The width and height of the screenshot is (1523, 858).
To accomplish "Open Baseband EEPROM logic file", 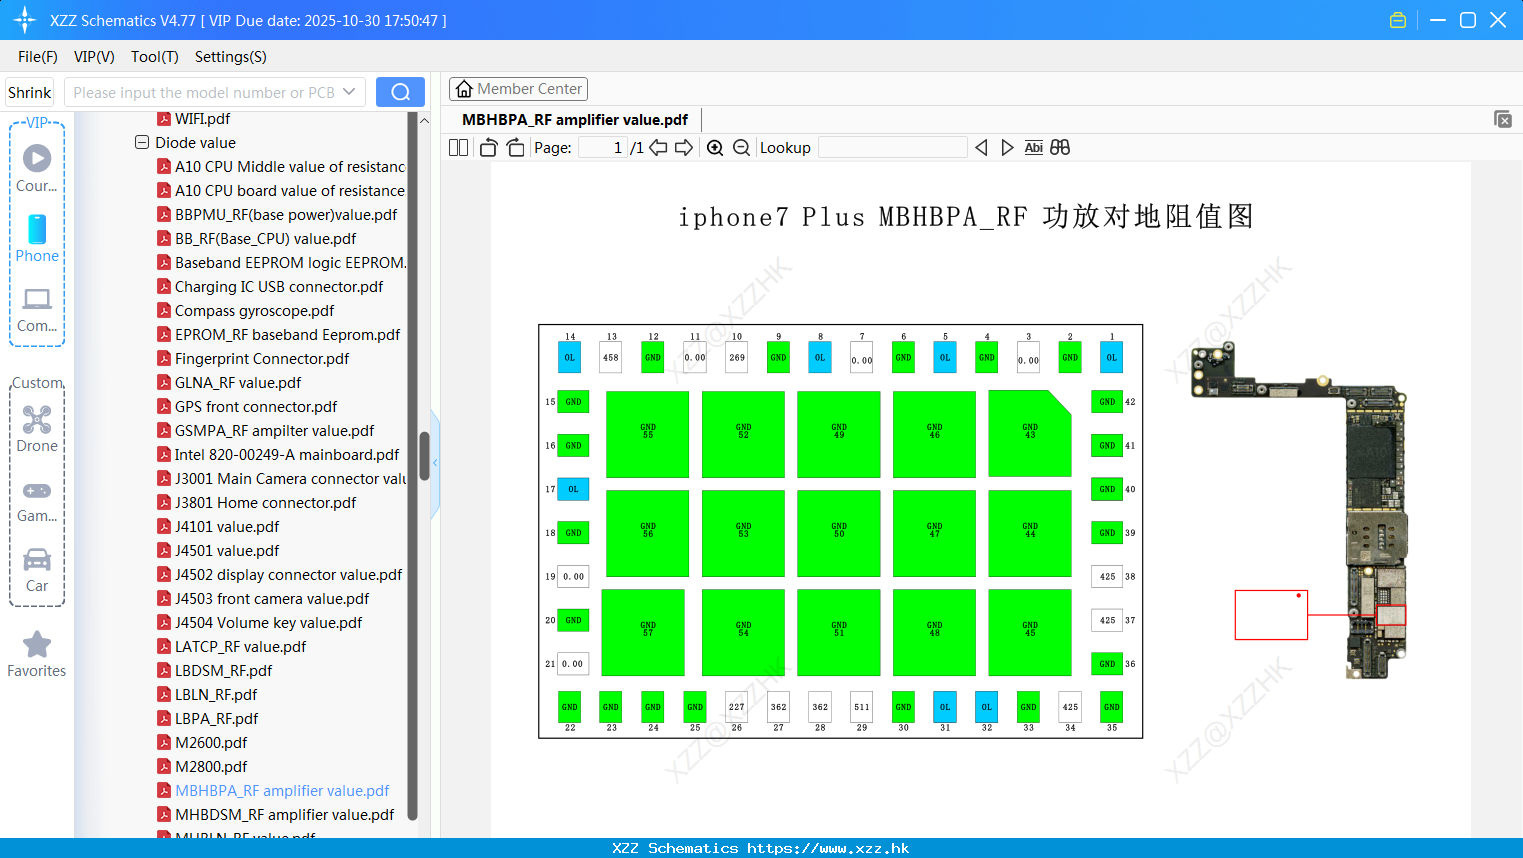I will pos(281,263).
